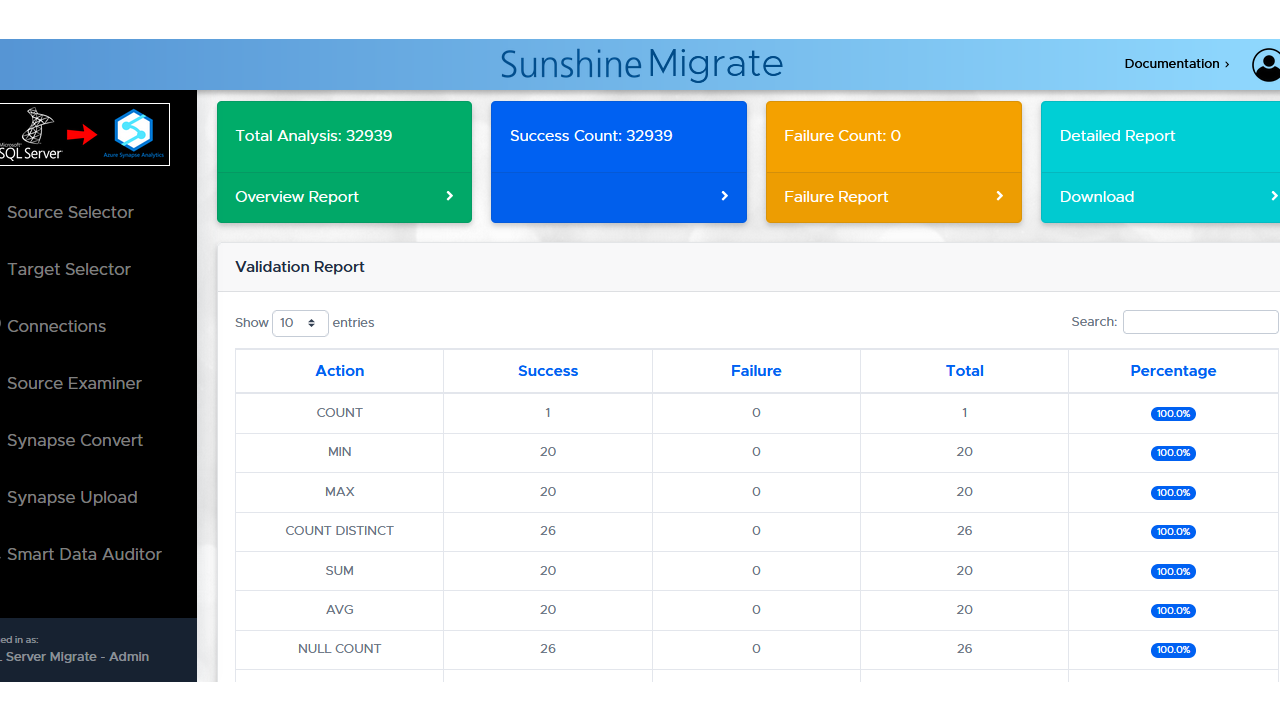Sort table by Action column
This screenshot has width=1280, height=720.
point(340,371)
